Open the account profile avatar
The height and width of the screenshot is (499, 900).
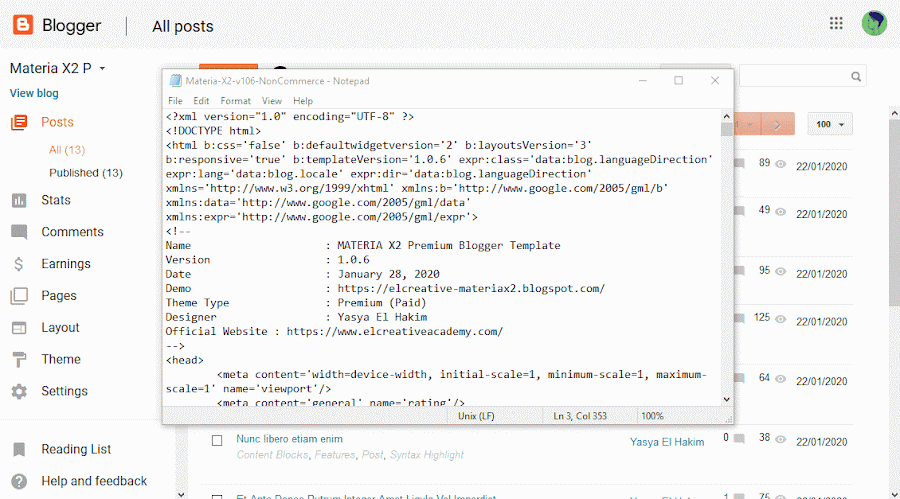click(874, 23)
